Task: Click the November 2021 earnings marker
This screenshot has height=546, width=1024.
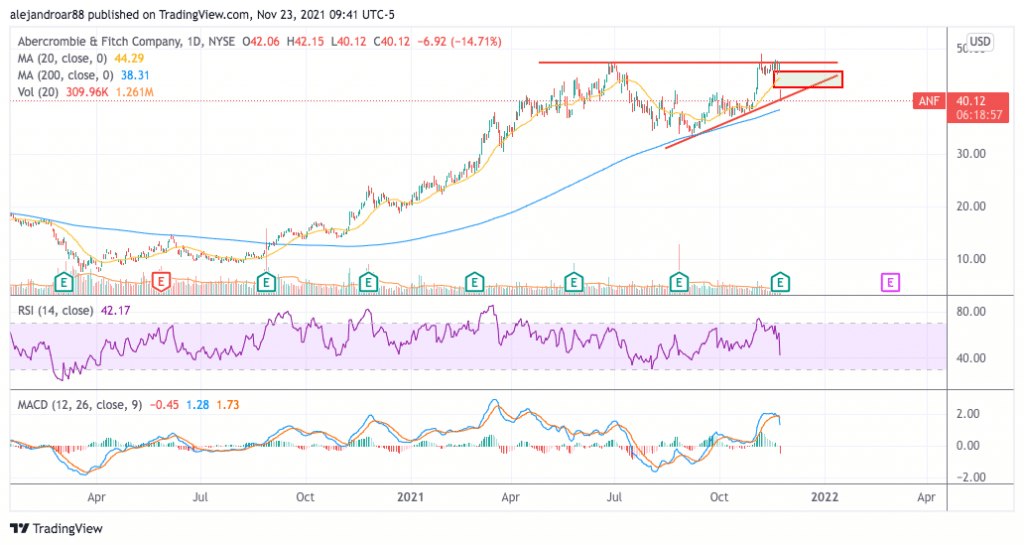Action: point(780,282)
